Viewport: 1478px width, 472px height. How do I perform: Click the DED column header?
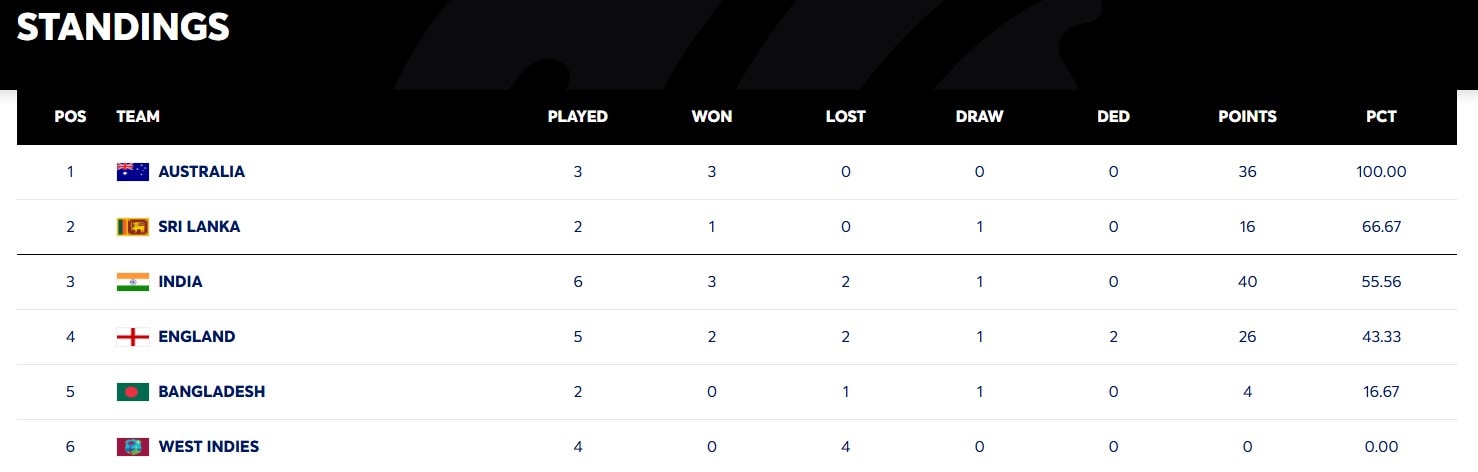coord(1113,117)
